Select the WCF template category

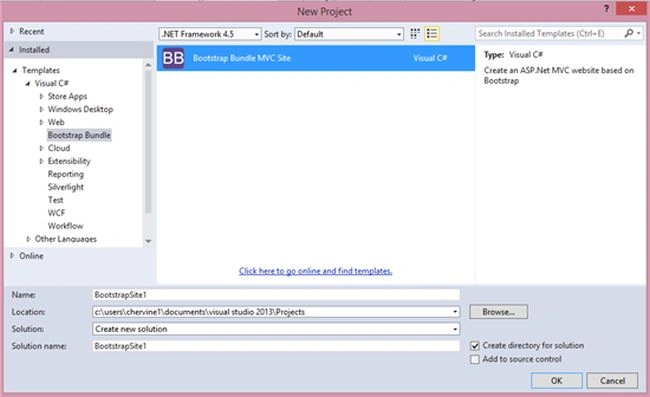pos(56,213)
